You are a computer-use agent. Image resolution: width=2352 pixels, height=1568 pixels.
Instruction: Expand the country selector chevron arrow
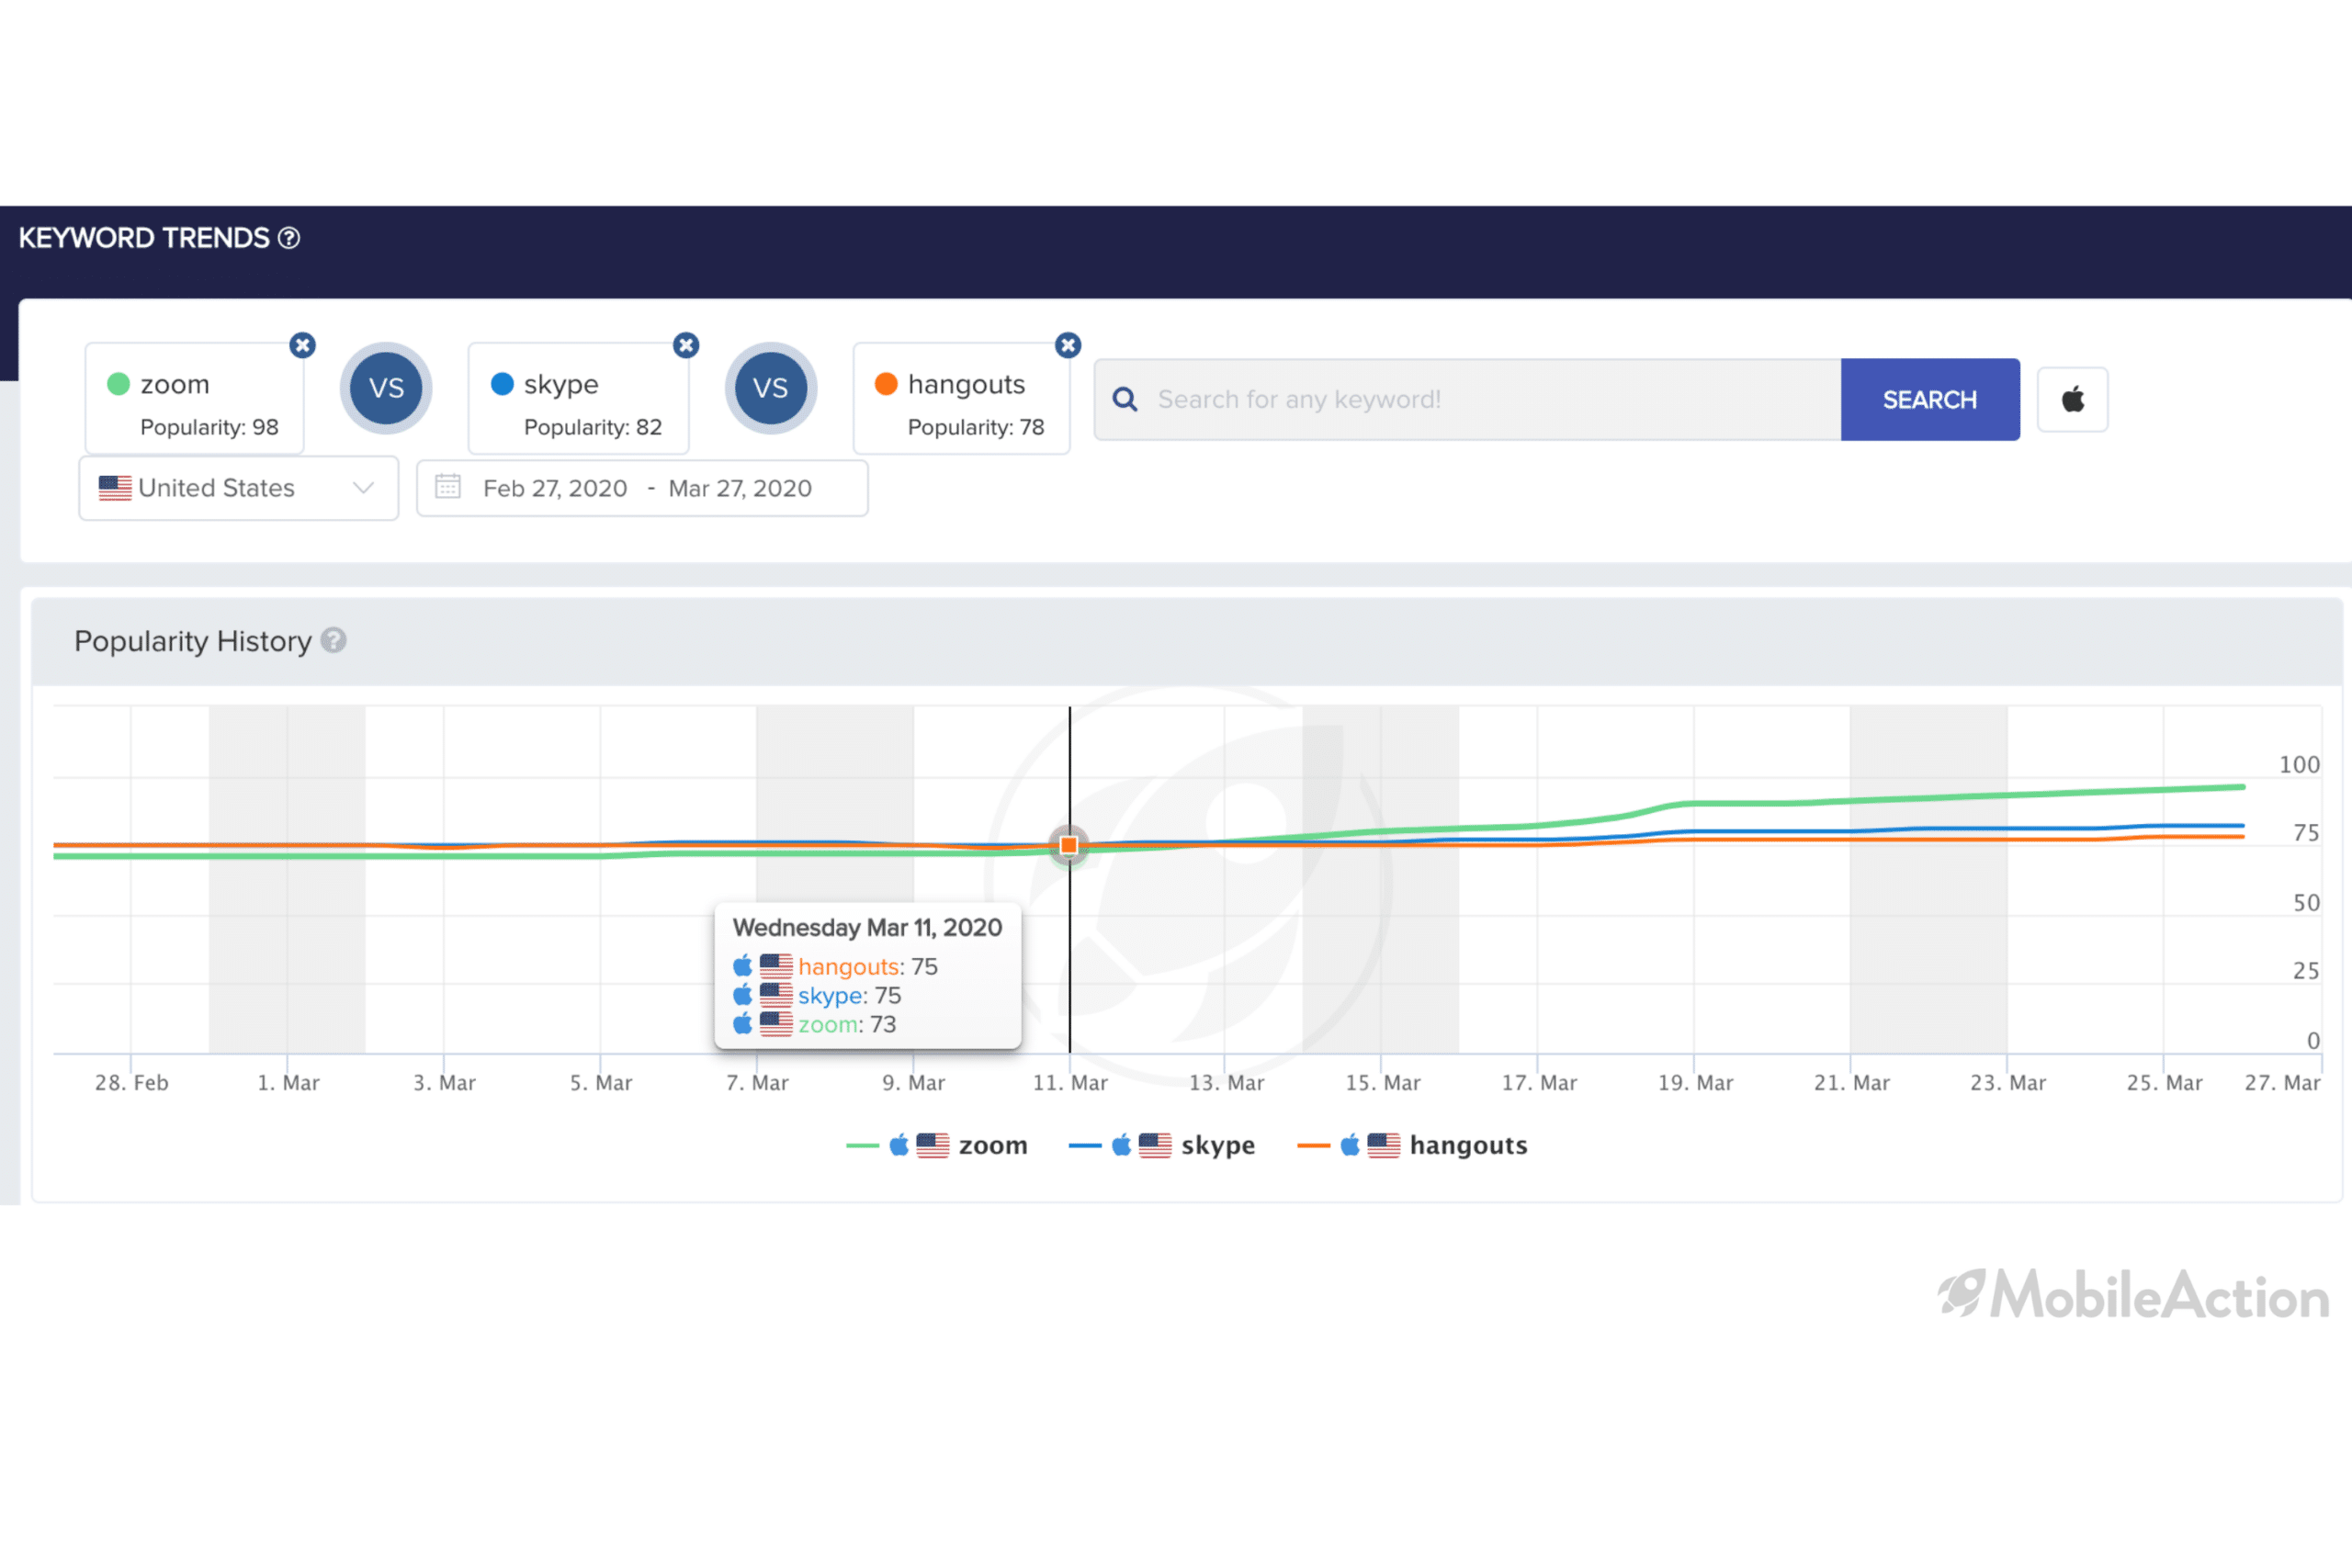click(x=364, y=488)
